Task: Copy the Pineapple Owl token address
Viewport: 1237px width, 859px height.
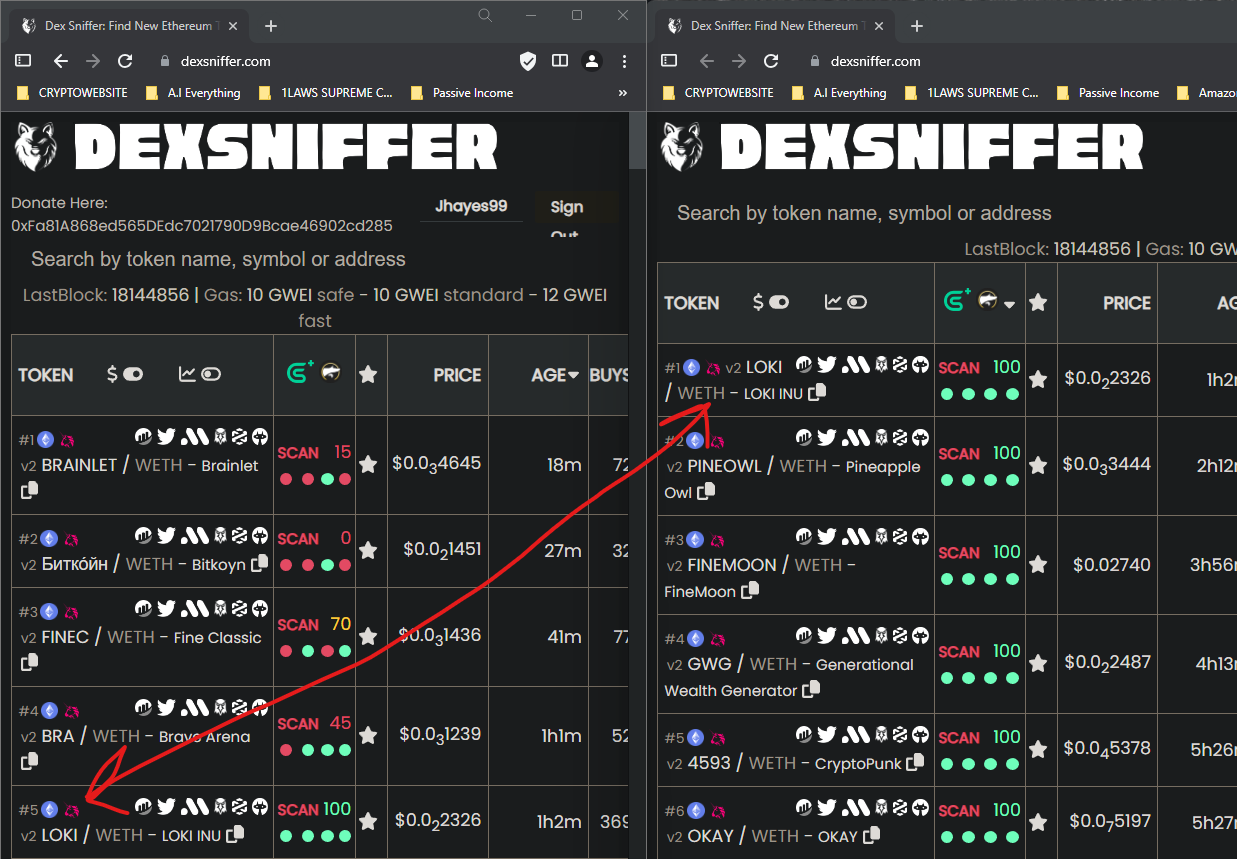Action: point(706,491)
